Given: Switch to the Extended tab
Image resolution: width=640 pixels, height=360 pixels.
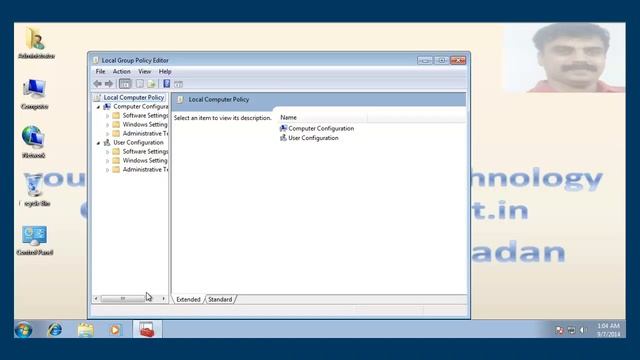Looking at the screenshot, I should (188, 299).
